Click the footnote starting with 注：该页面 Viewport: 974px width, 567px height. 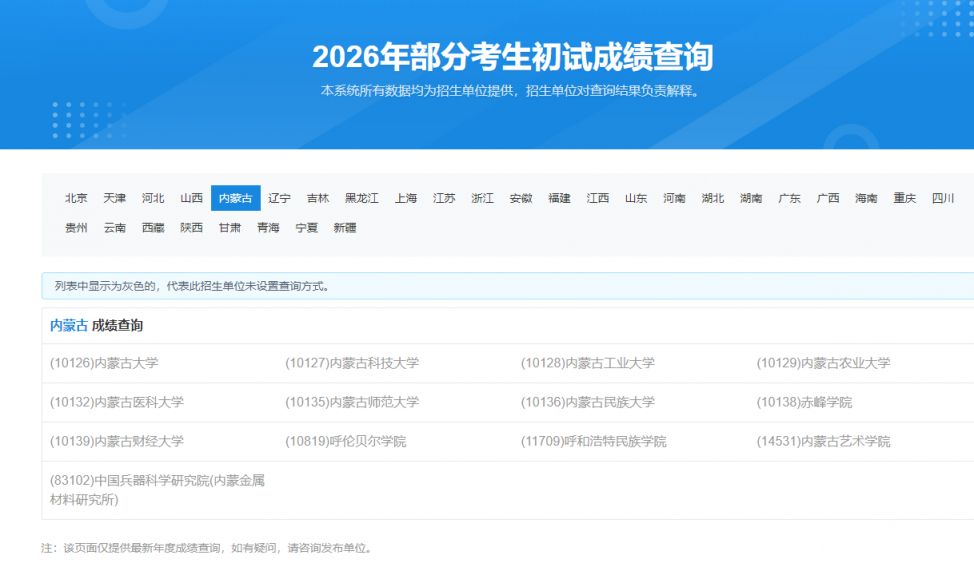coord(207,548)
